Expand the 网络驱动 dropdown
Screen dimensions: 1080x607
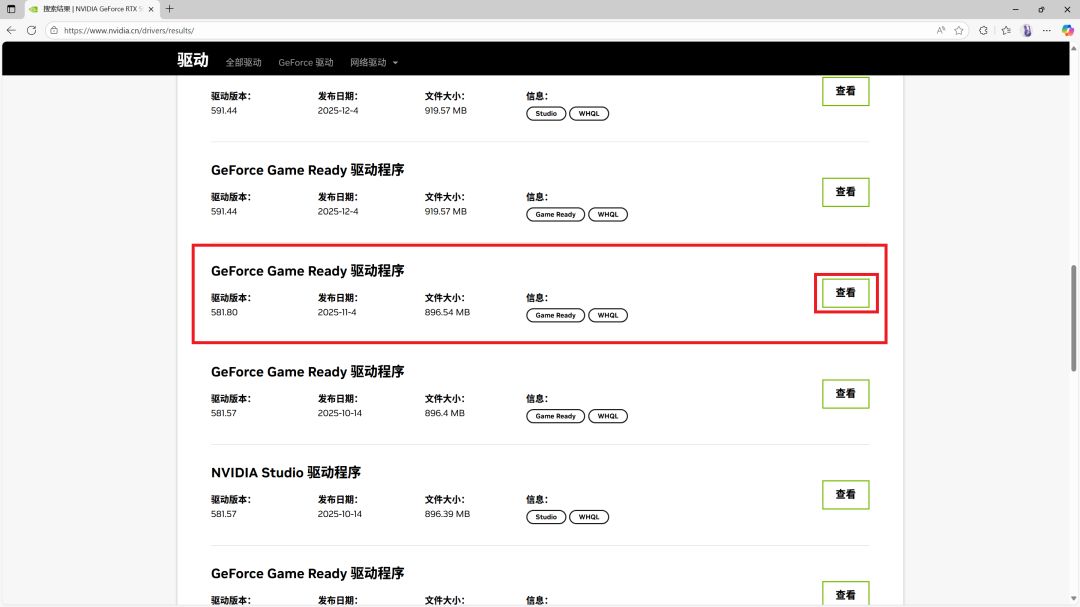(374, 63)
